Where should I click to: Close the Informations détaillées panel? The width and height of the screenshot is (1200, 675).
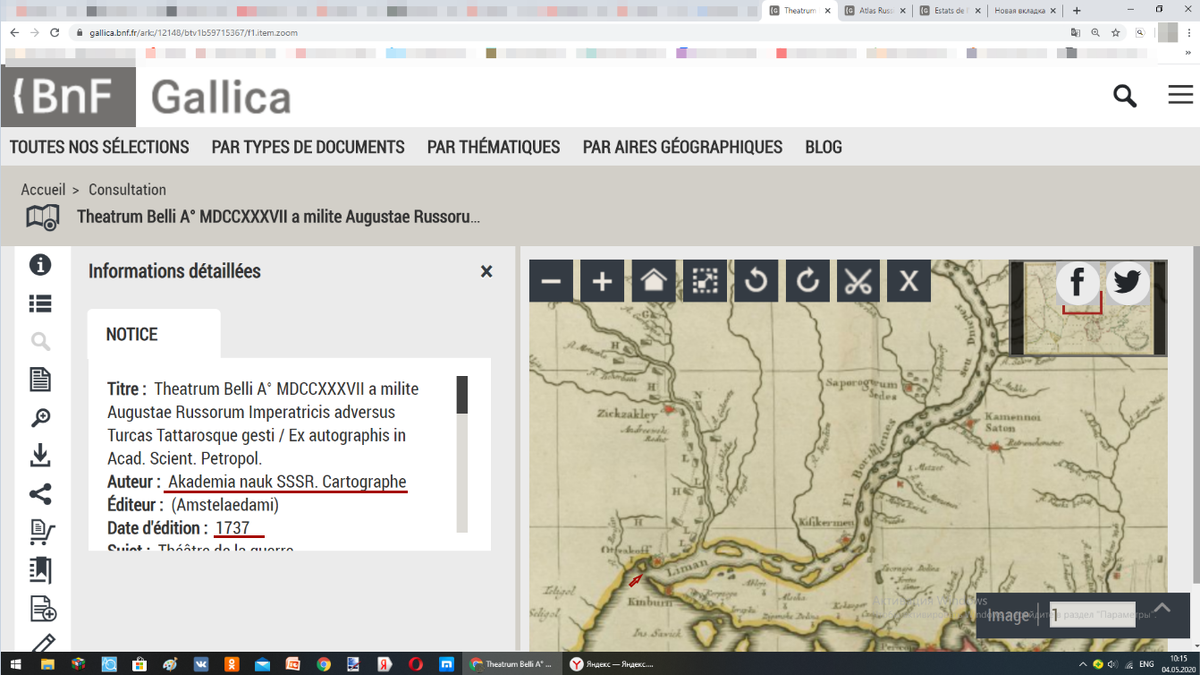point(486,271)
